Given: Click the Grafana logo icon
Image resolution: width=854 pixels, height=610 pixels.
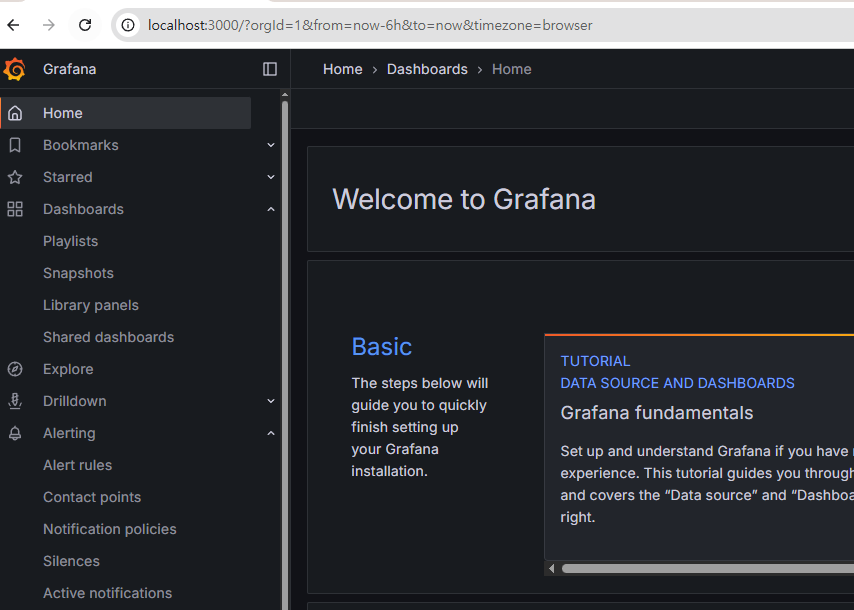Looking at the screenshot, I should 14,69.
